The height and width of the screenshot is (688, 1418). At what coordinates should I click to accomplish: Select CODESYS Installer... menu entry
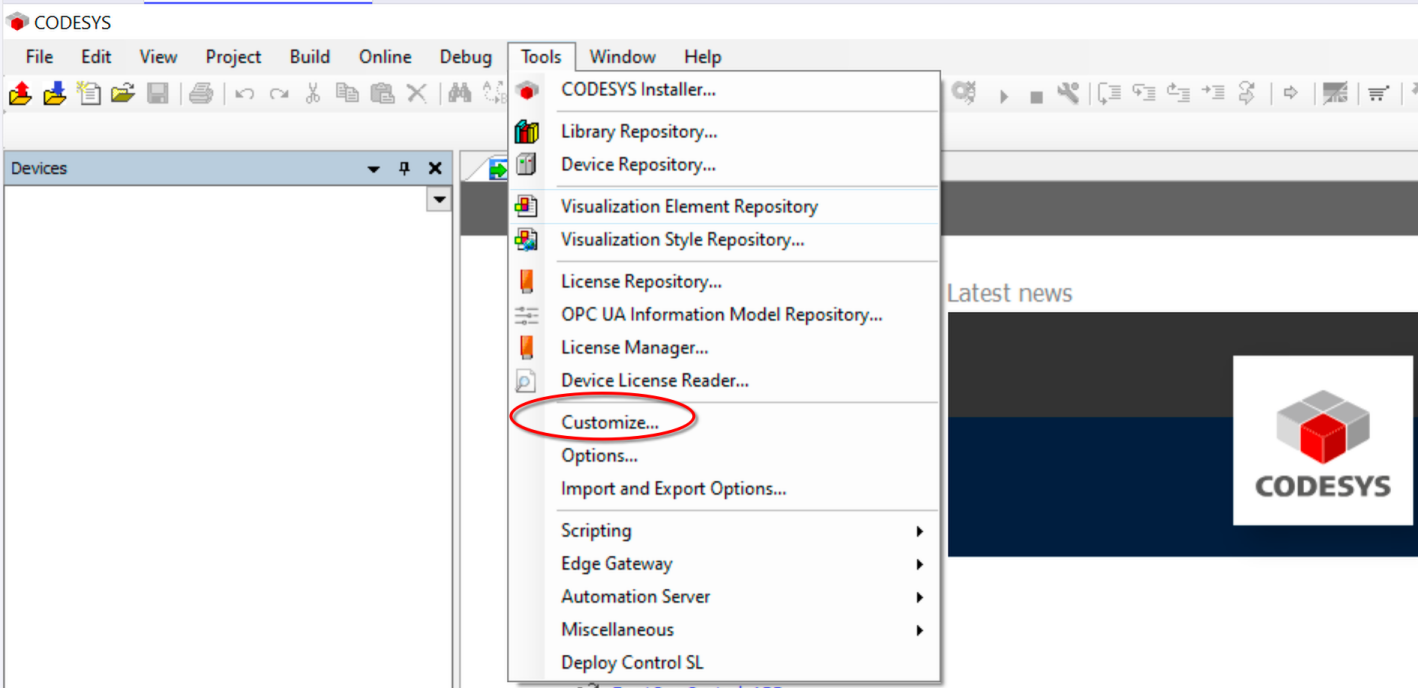[725, 90]
